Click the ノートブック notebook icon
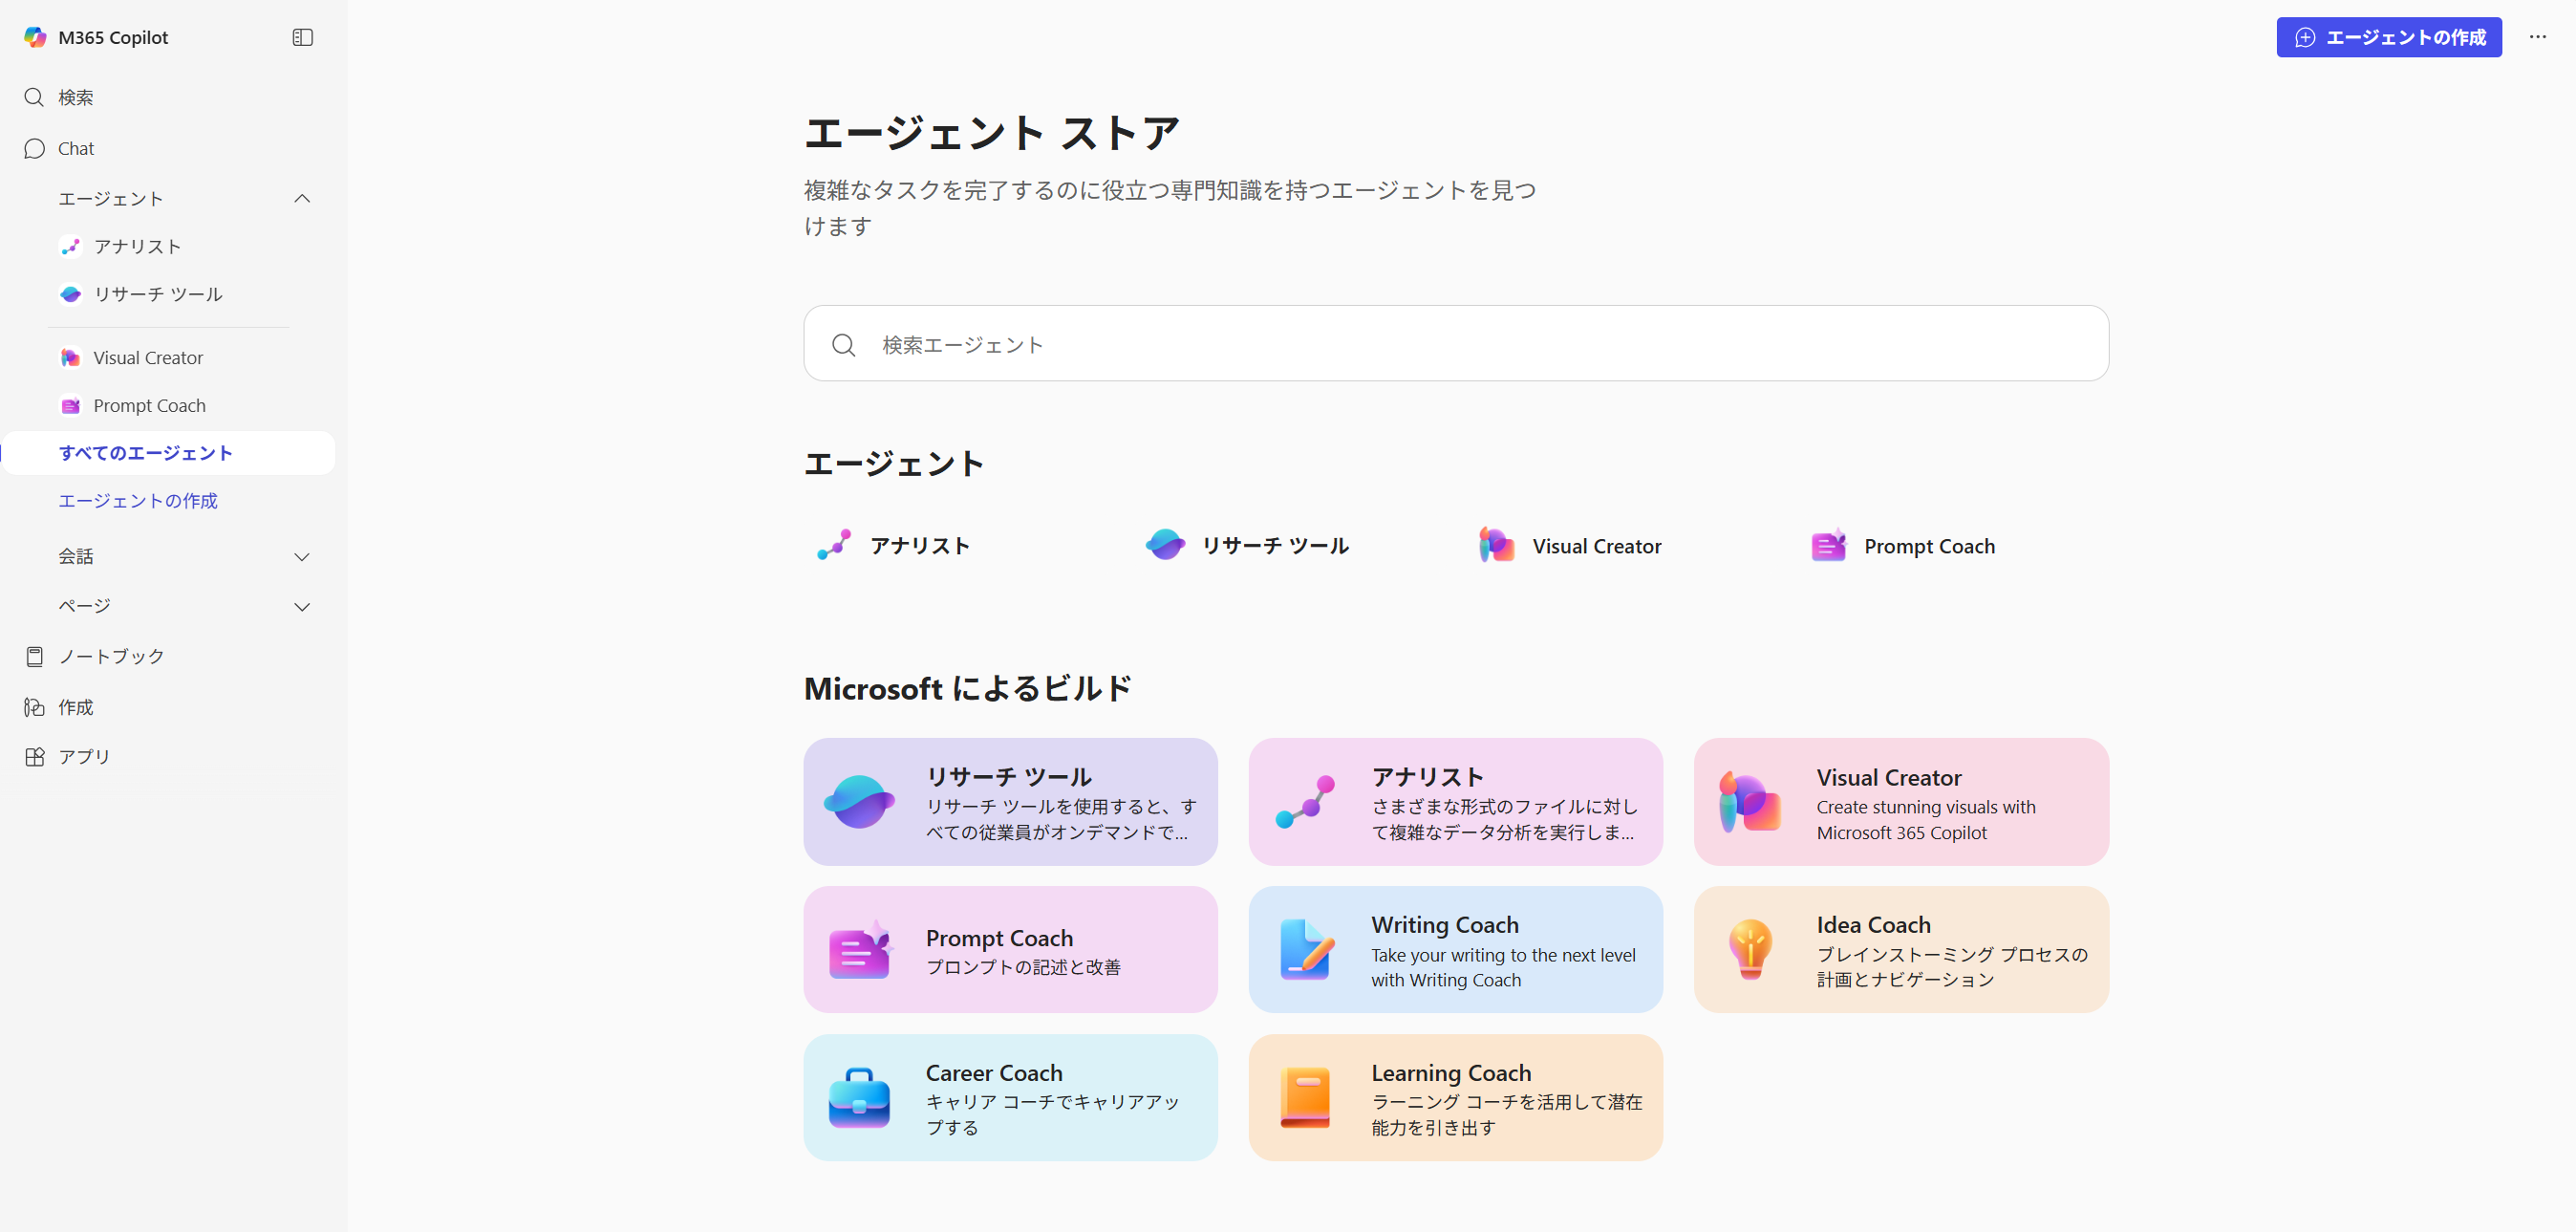2576x1232 pixels. (34, 656)
